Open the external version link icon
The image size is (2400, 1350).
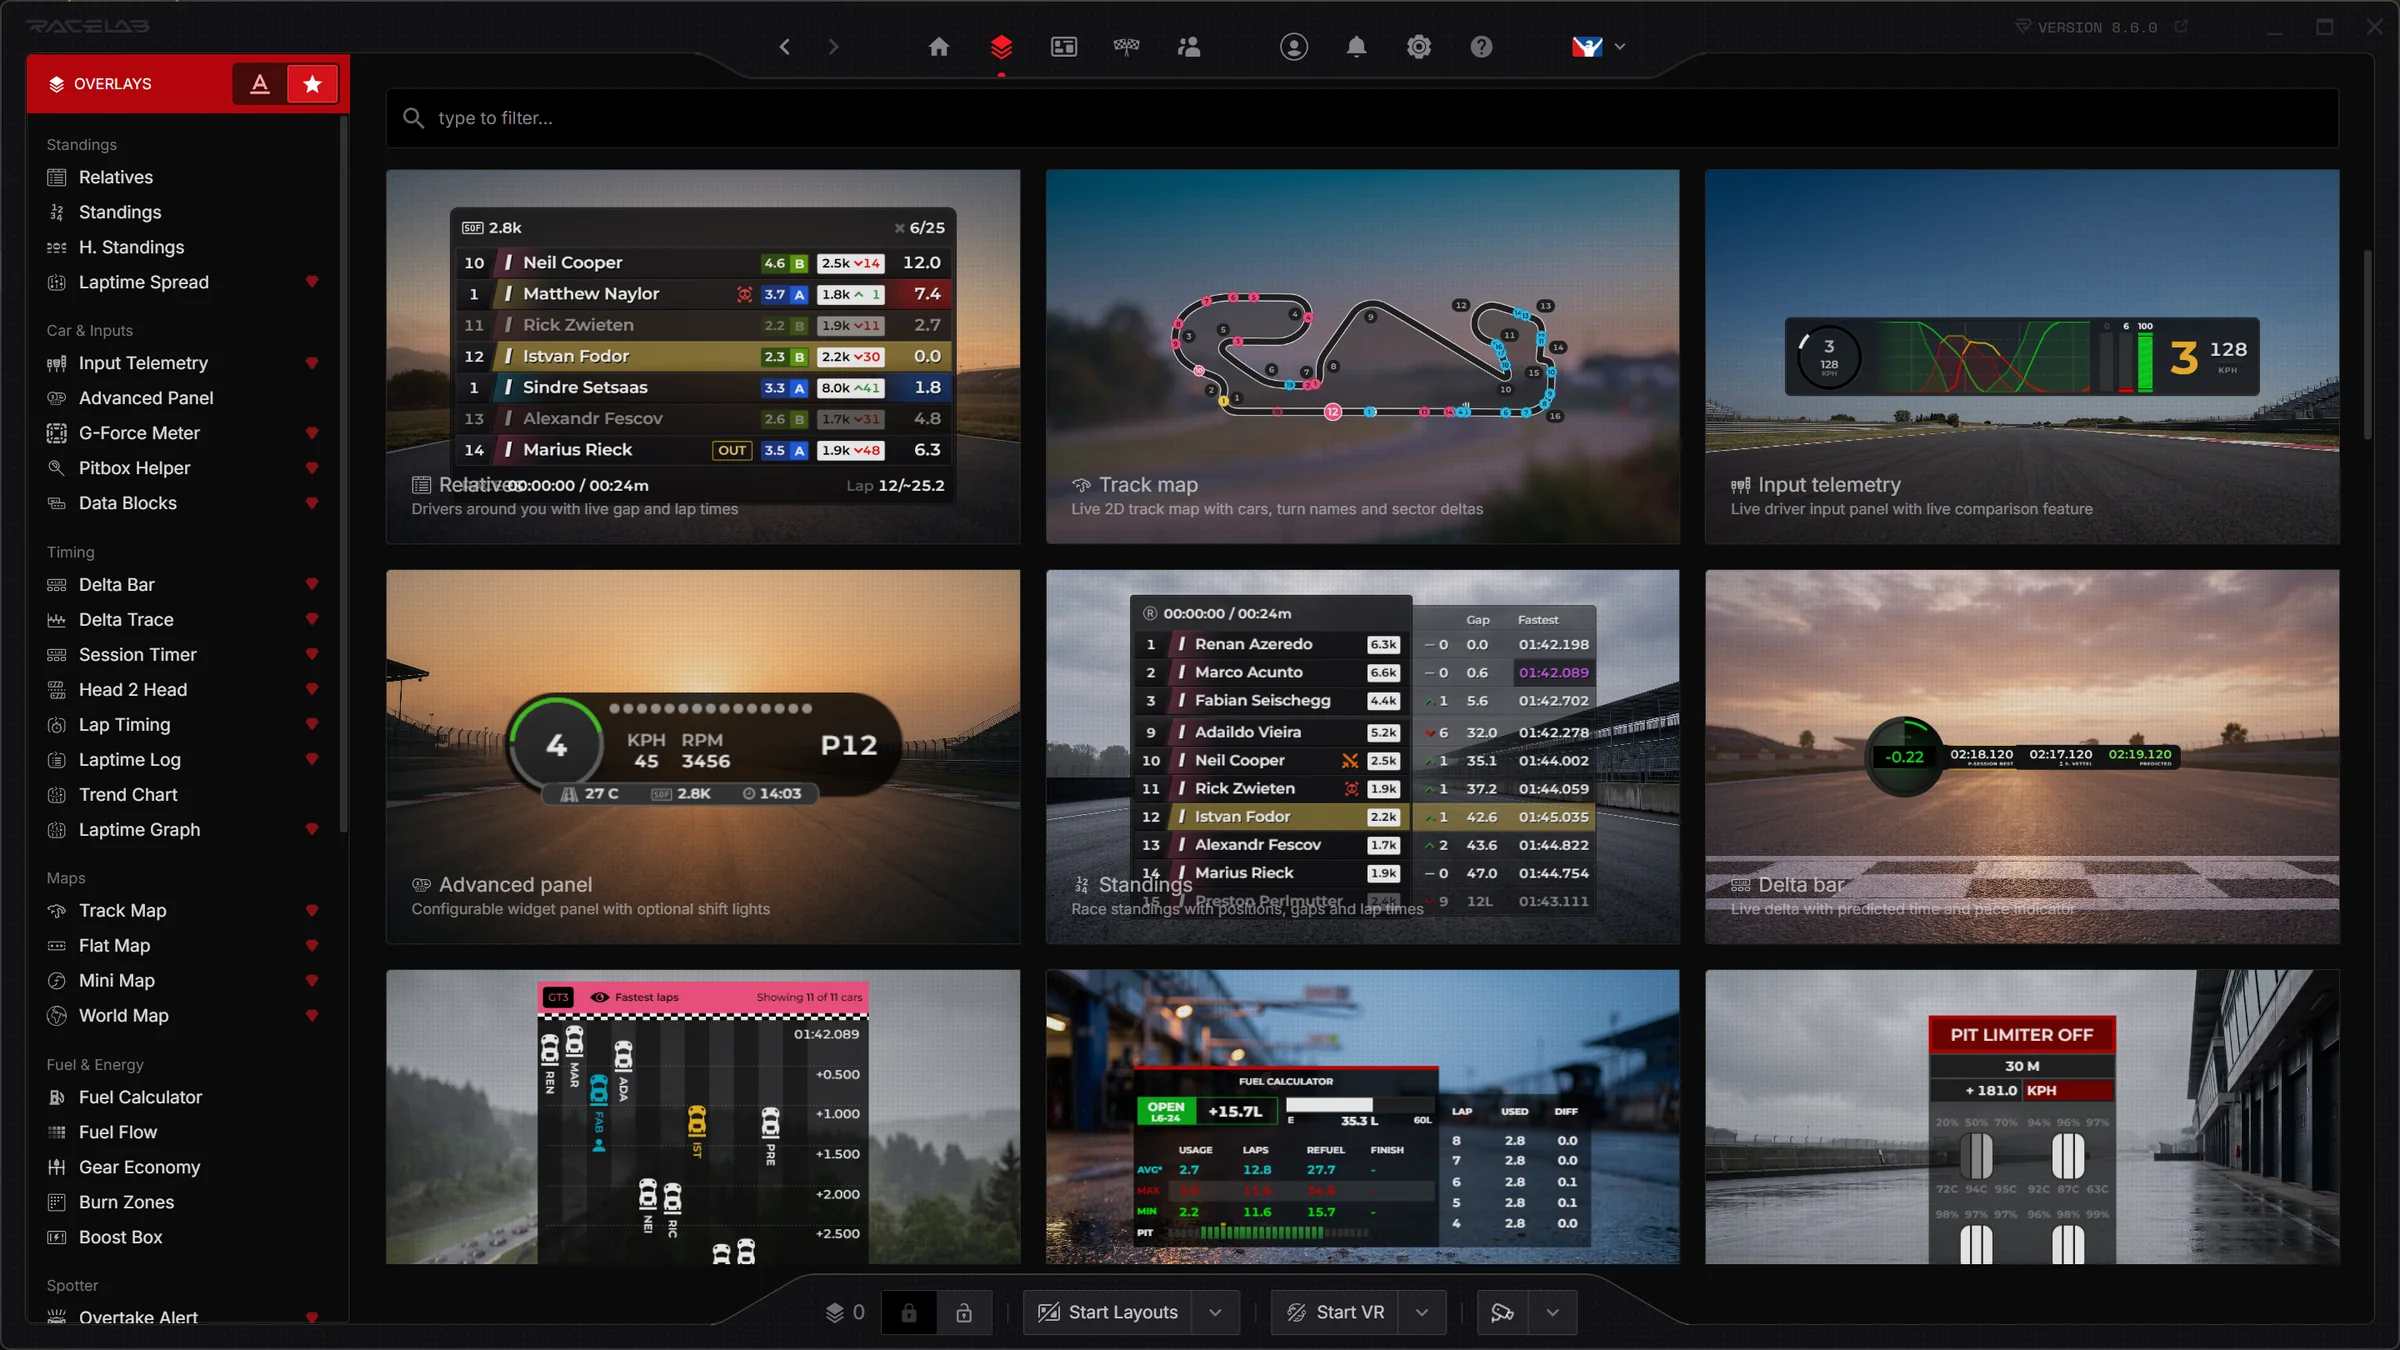tap(2182, 27)
